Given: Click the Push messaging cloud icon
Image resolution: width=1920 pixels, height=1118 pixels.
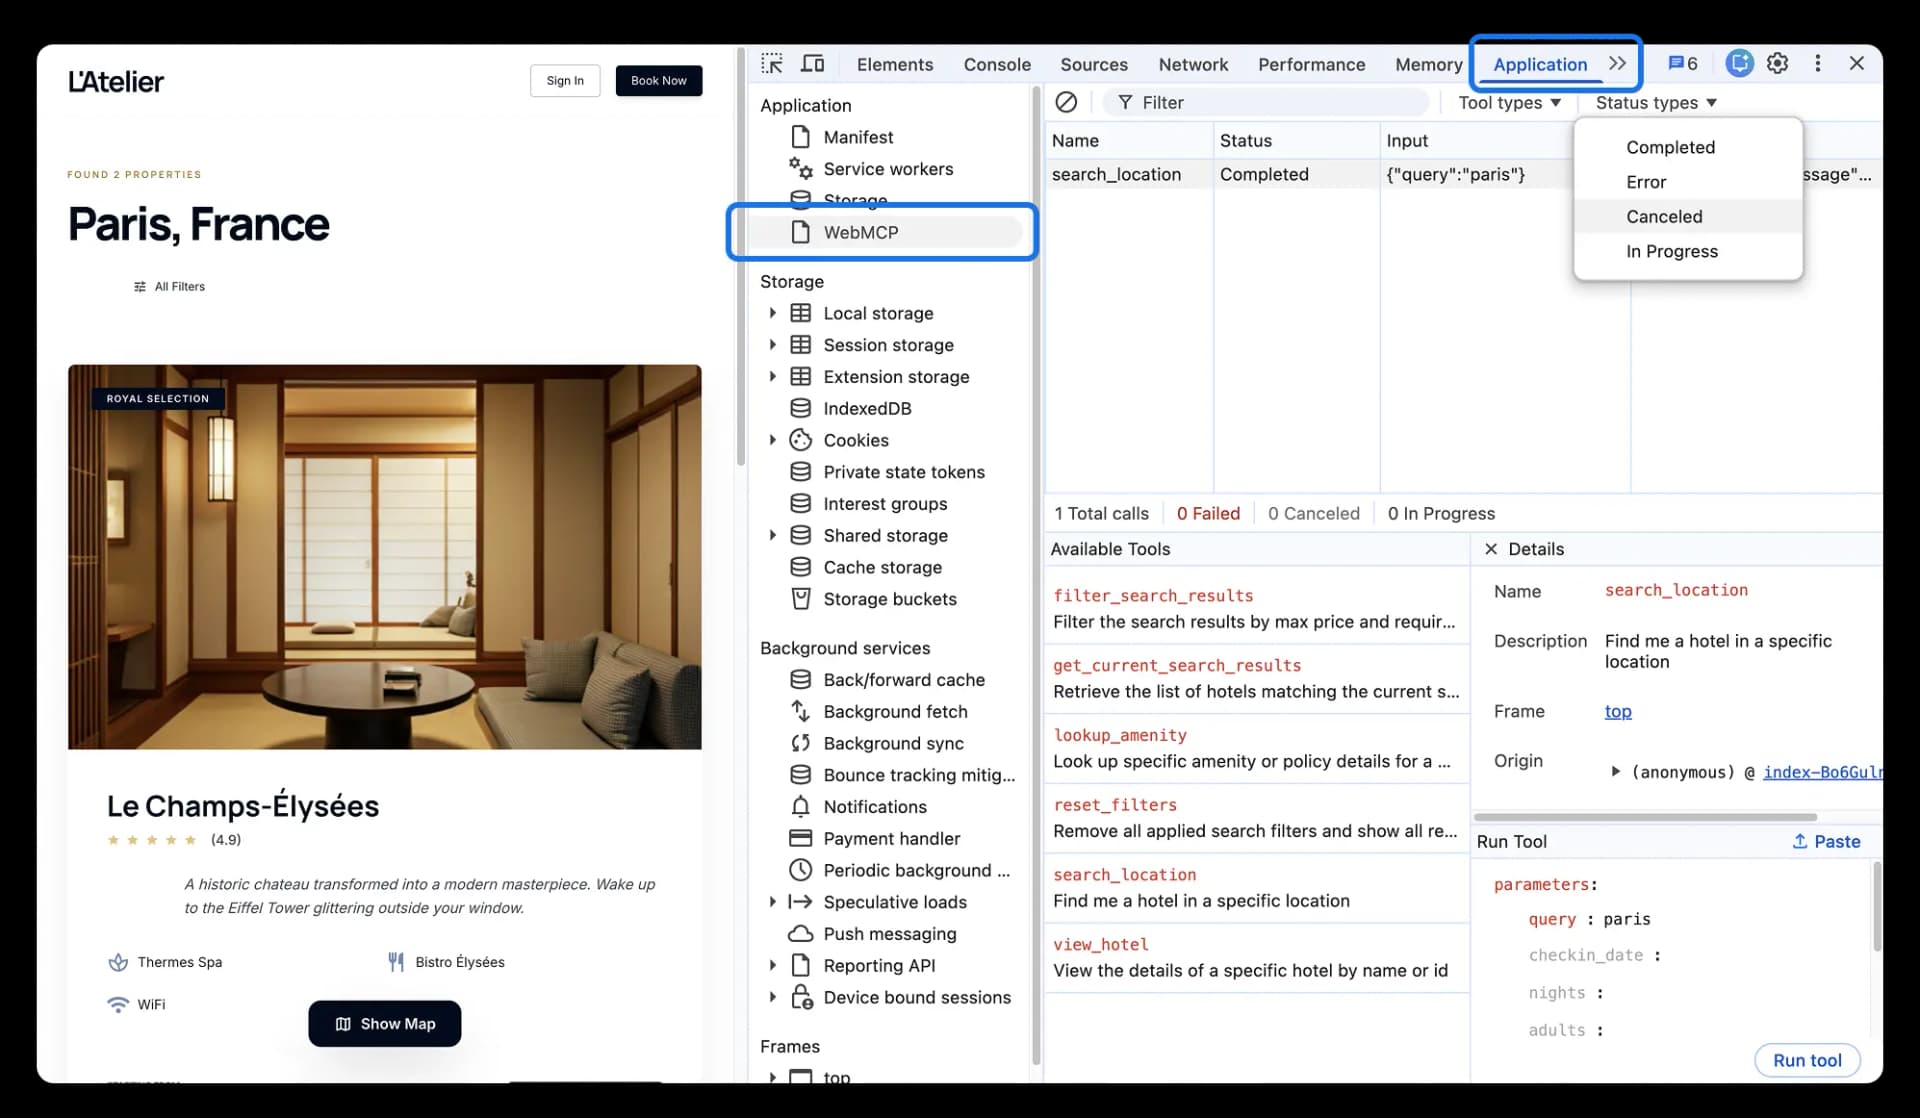Looking at the screenshot, I should [x=800, y=934].
